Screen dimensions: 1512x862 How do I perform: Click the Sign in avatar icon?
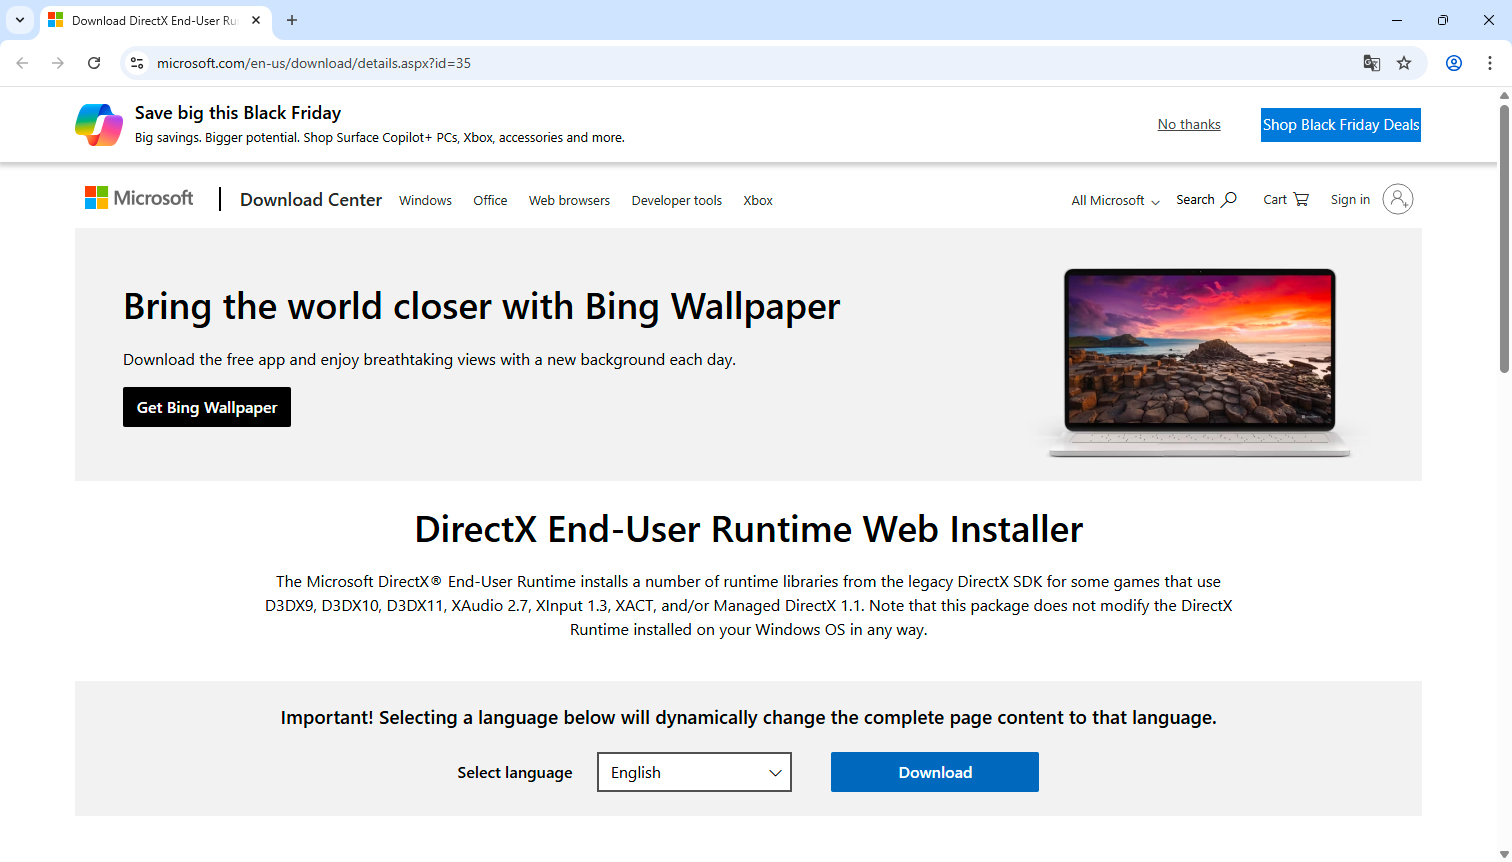(x=1398, y=199)
